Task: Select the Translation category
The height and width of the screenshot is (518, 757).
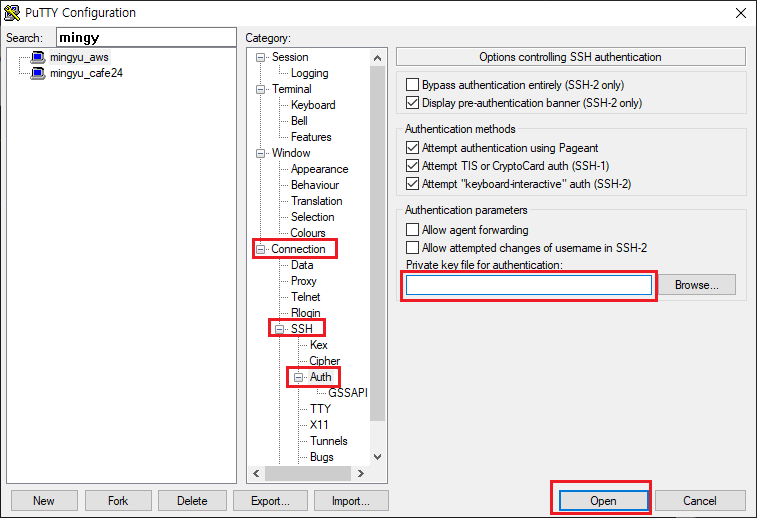Action: pyautogui.click(x=316, y=201)
